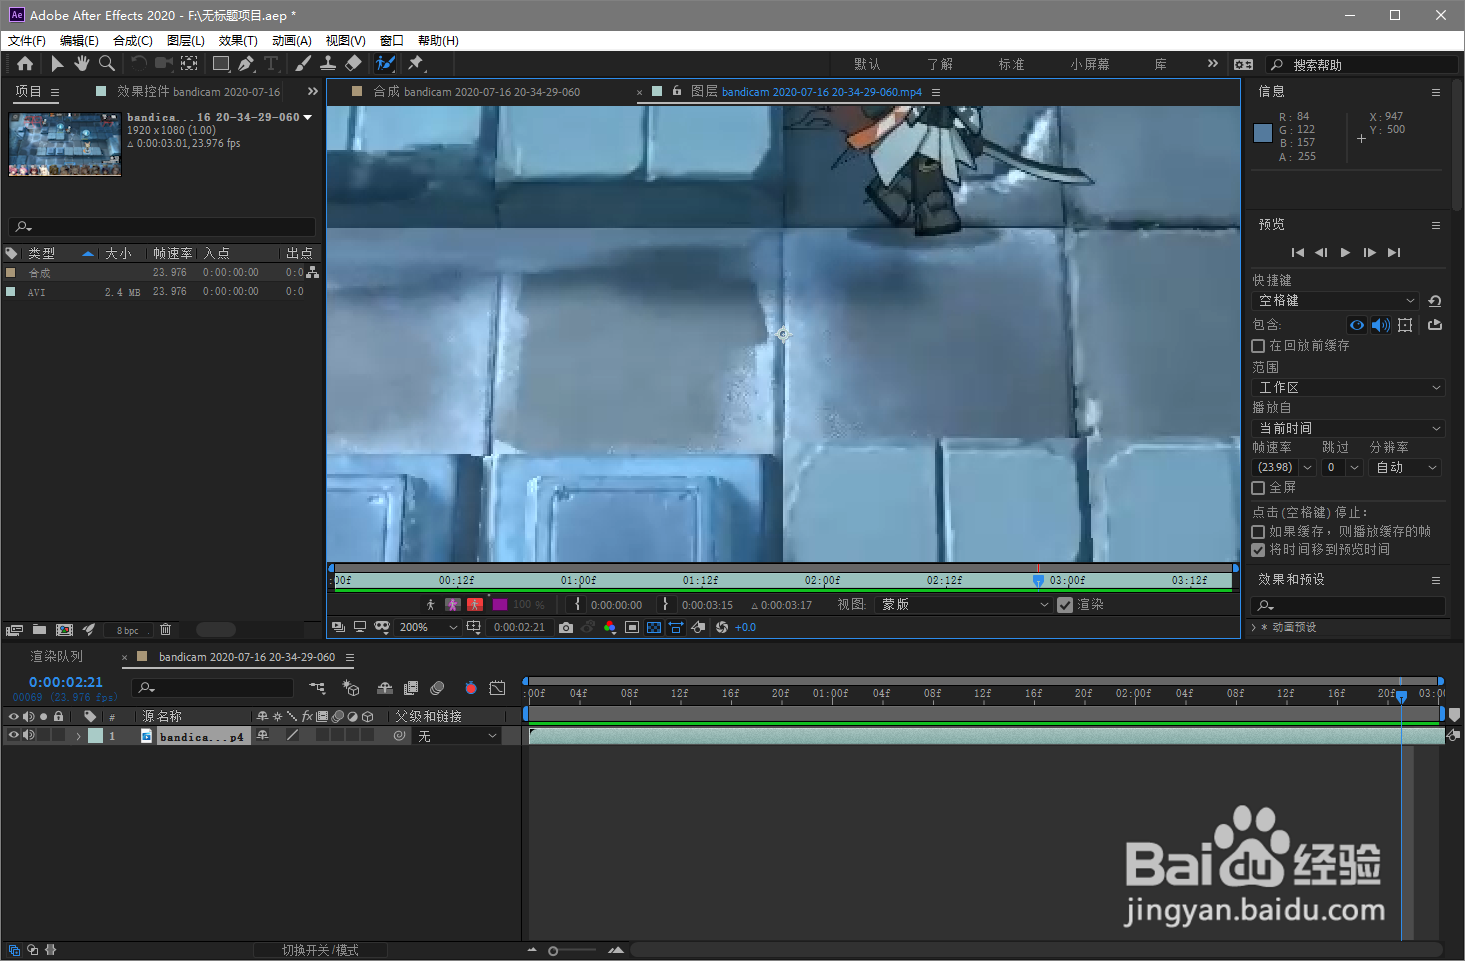Select the Selection arrow tool
The width and height of the screenshot is (1465, 961).
click(57, 63)
